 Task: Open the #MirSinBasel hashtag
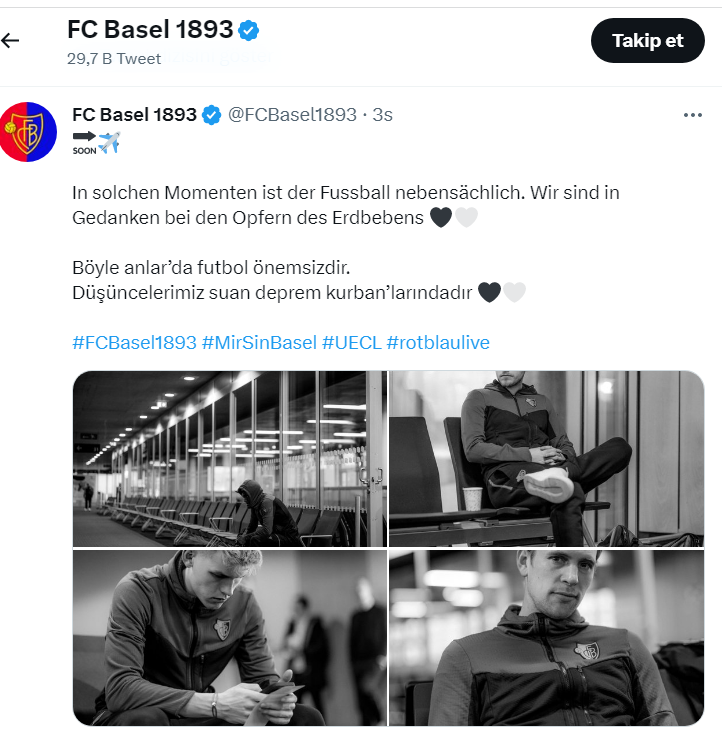pyautogui.click(x=259, y=343)
